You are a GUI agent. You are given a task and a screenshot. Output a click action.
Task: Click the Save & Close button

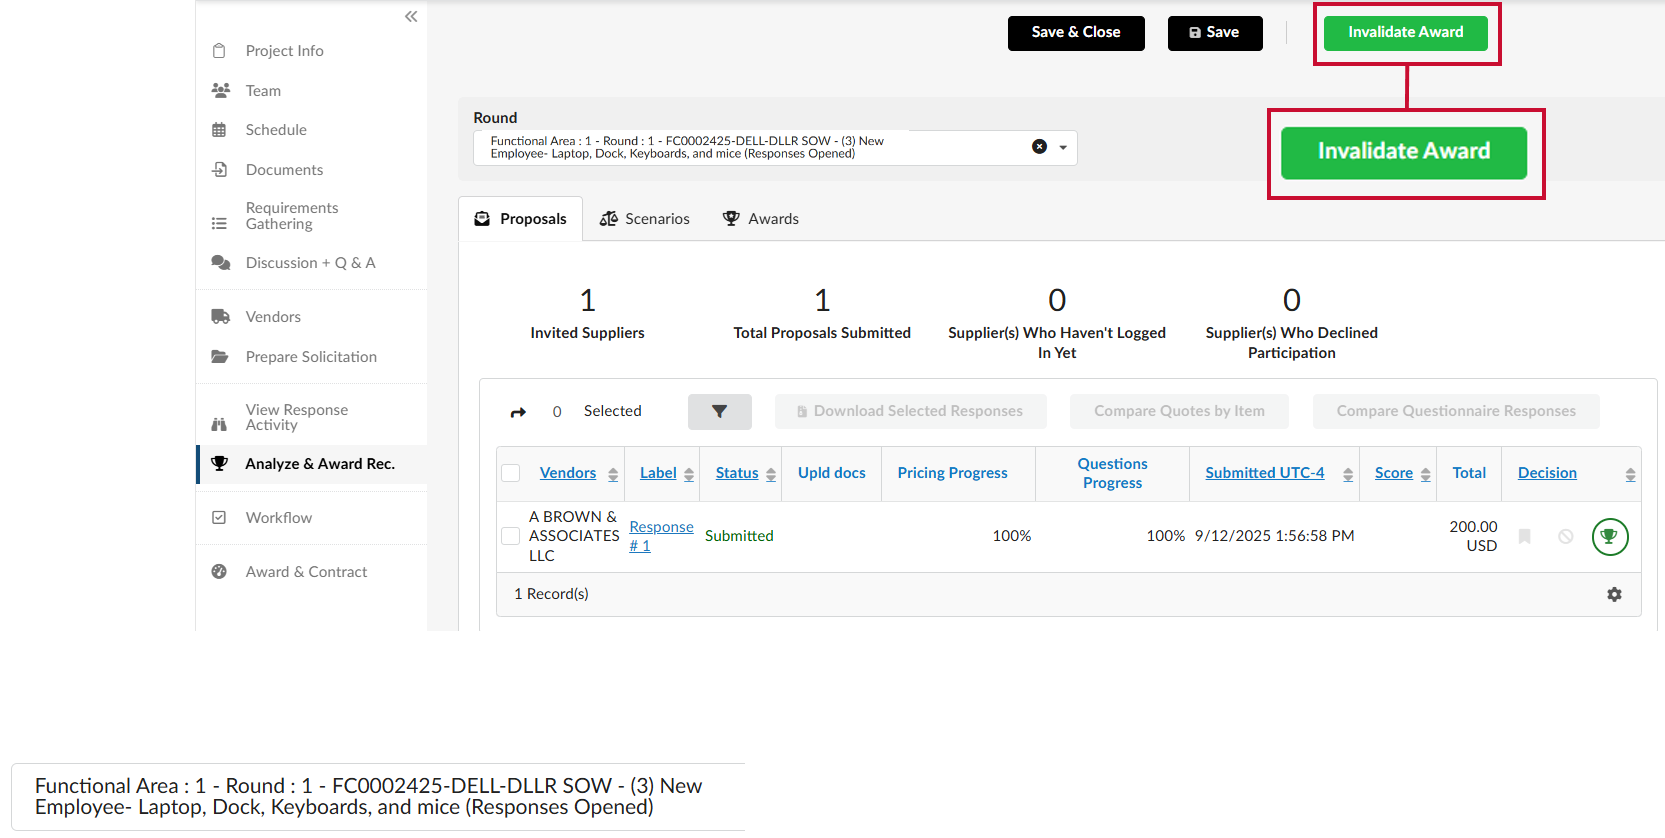pyautogui.click(x=1076, y=33)
